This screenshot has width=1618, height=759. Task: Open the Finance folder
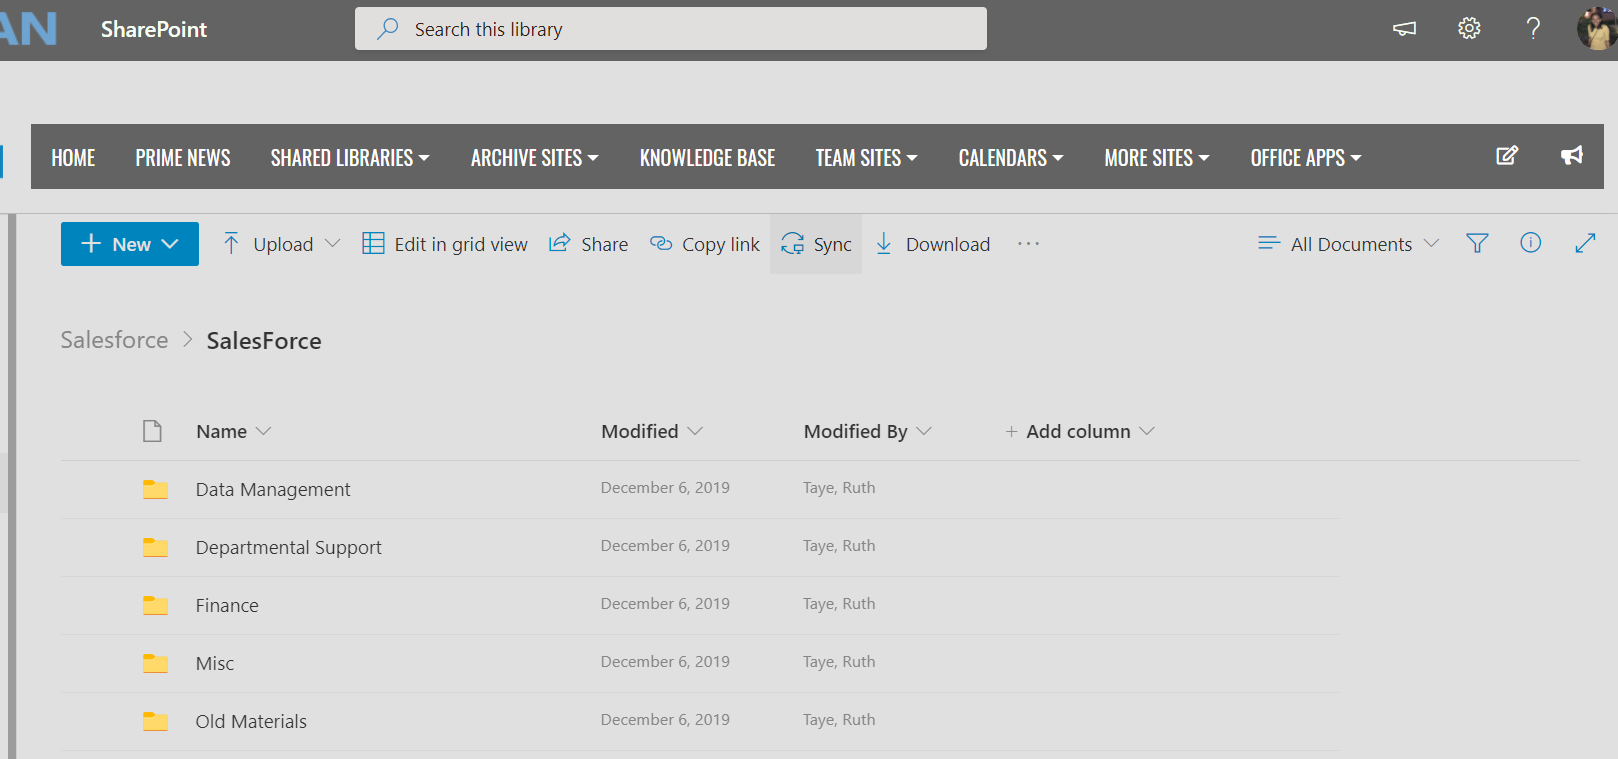click(227, 605)
